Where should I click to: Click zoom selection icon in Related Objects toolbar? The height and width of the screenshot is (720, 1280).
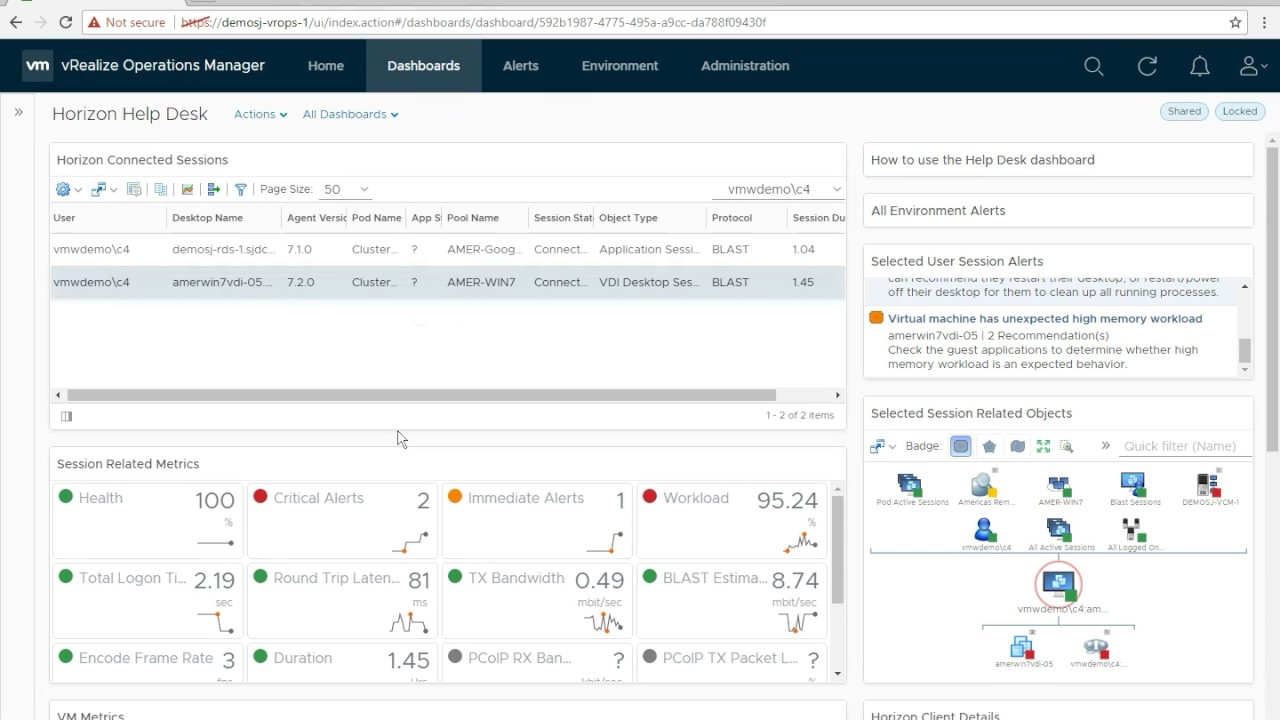pyautogui.click(x=1067, y=446)
